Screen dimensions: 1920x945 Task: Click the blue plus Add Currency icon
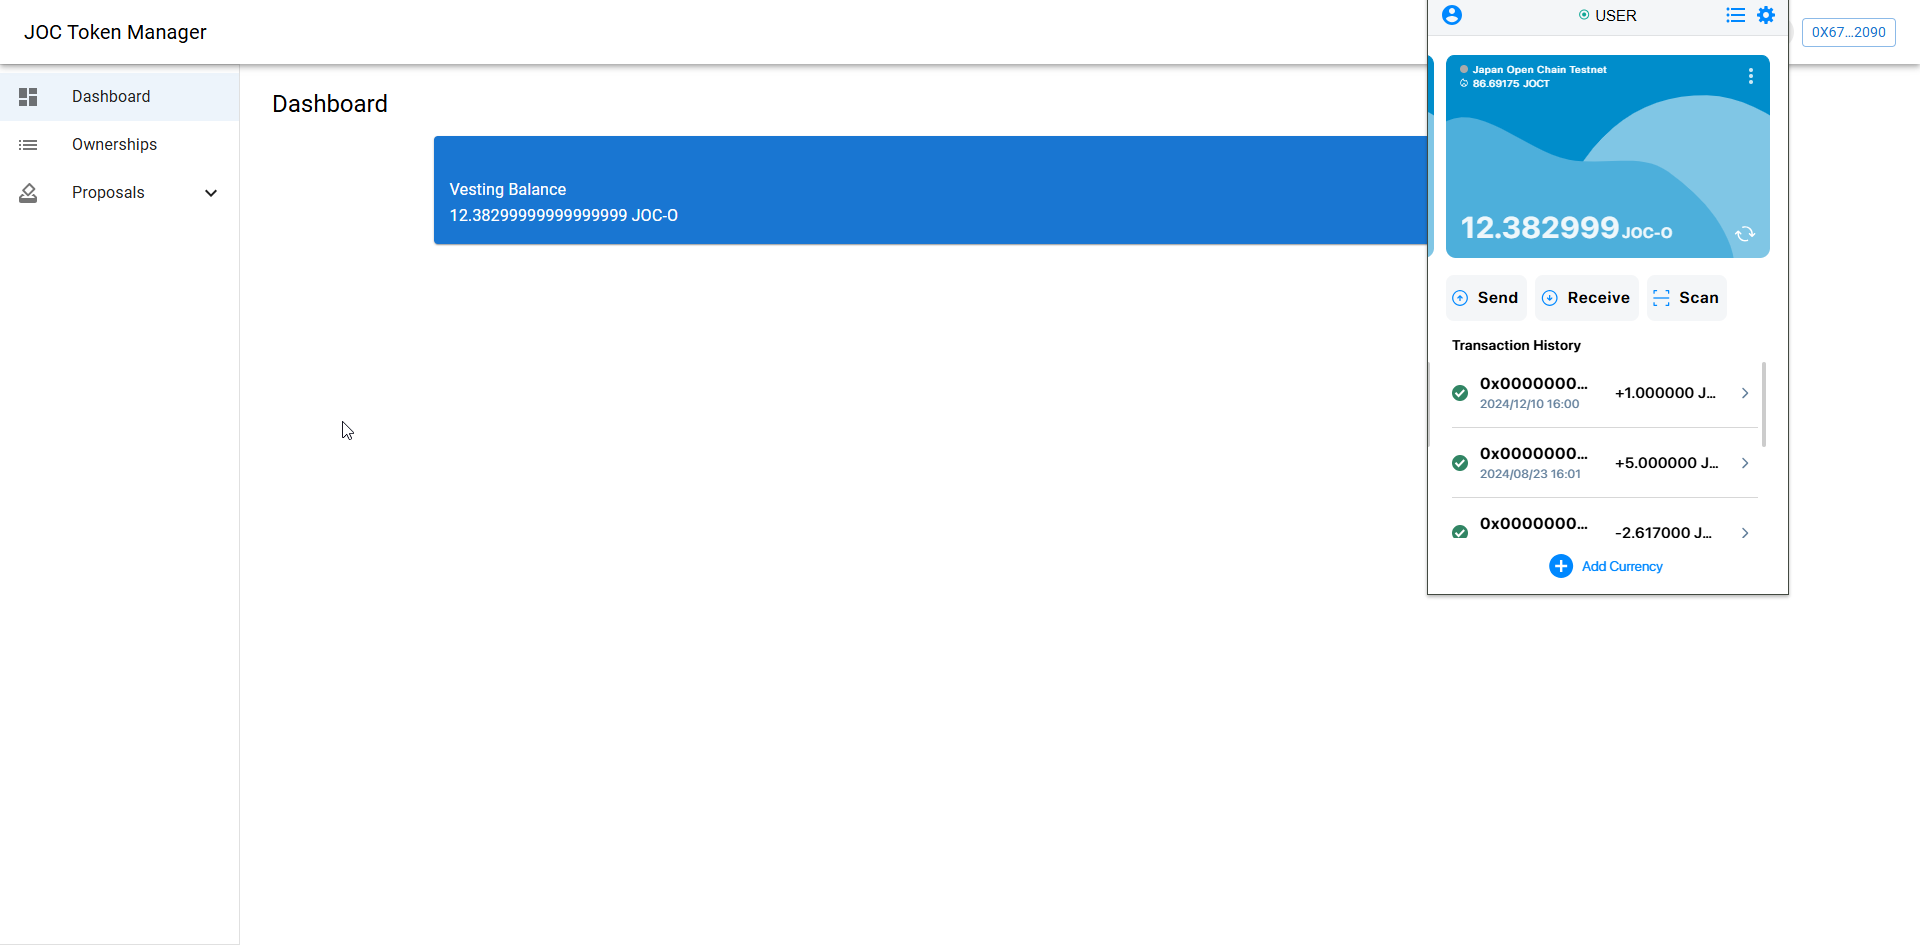click(1560, 566)
